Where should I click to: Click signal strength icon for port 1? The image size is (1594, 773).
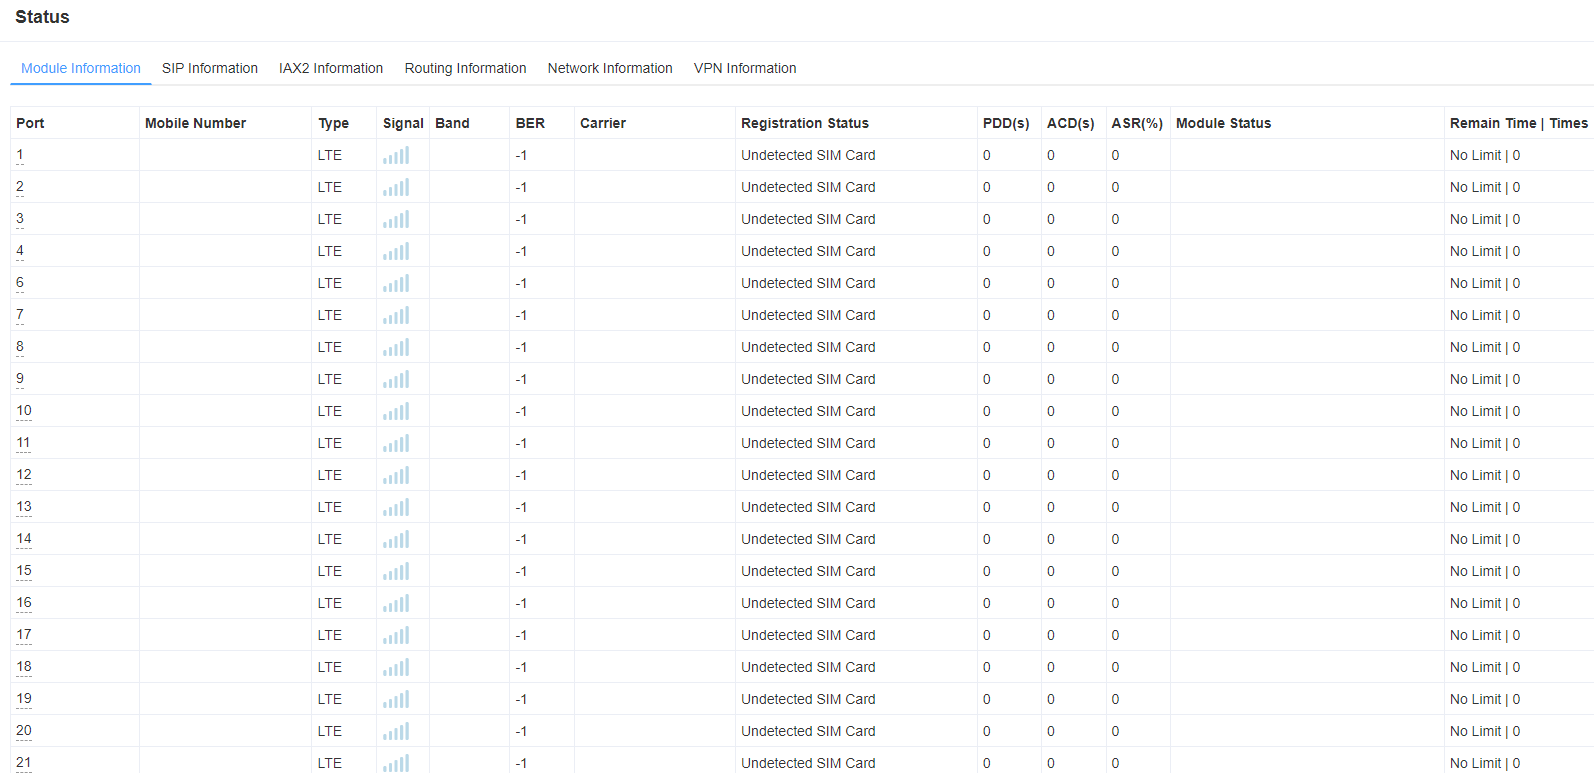(x=396, y=155)
